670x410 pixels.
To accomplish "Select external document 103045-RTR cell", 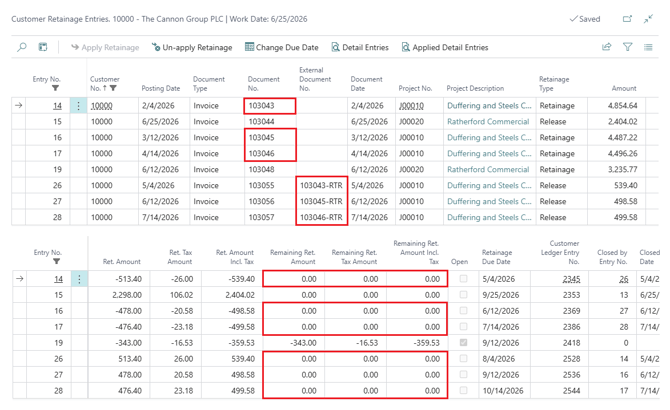I will 321,201.
